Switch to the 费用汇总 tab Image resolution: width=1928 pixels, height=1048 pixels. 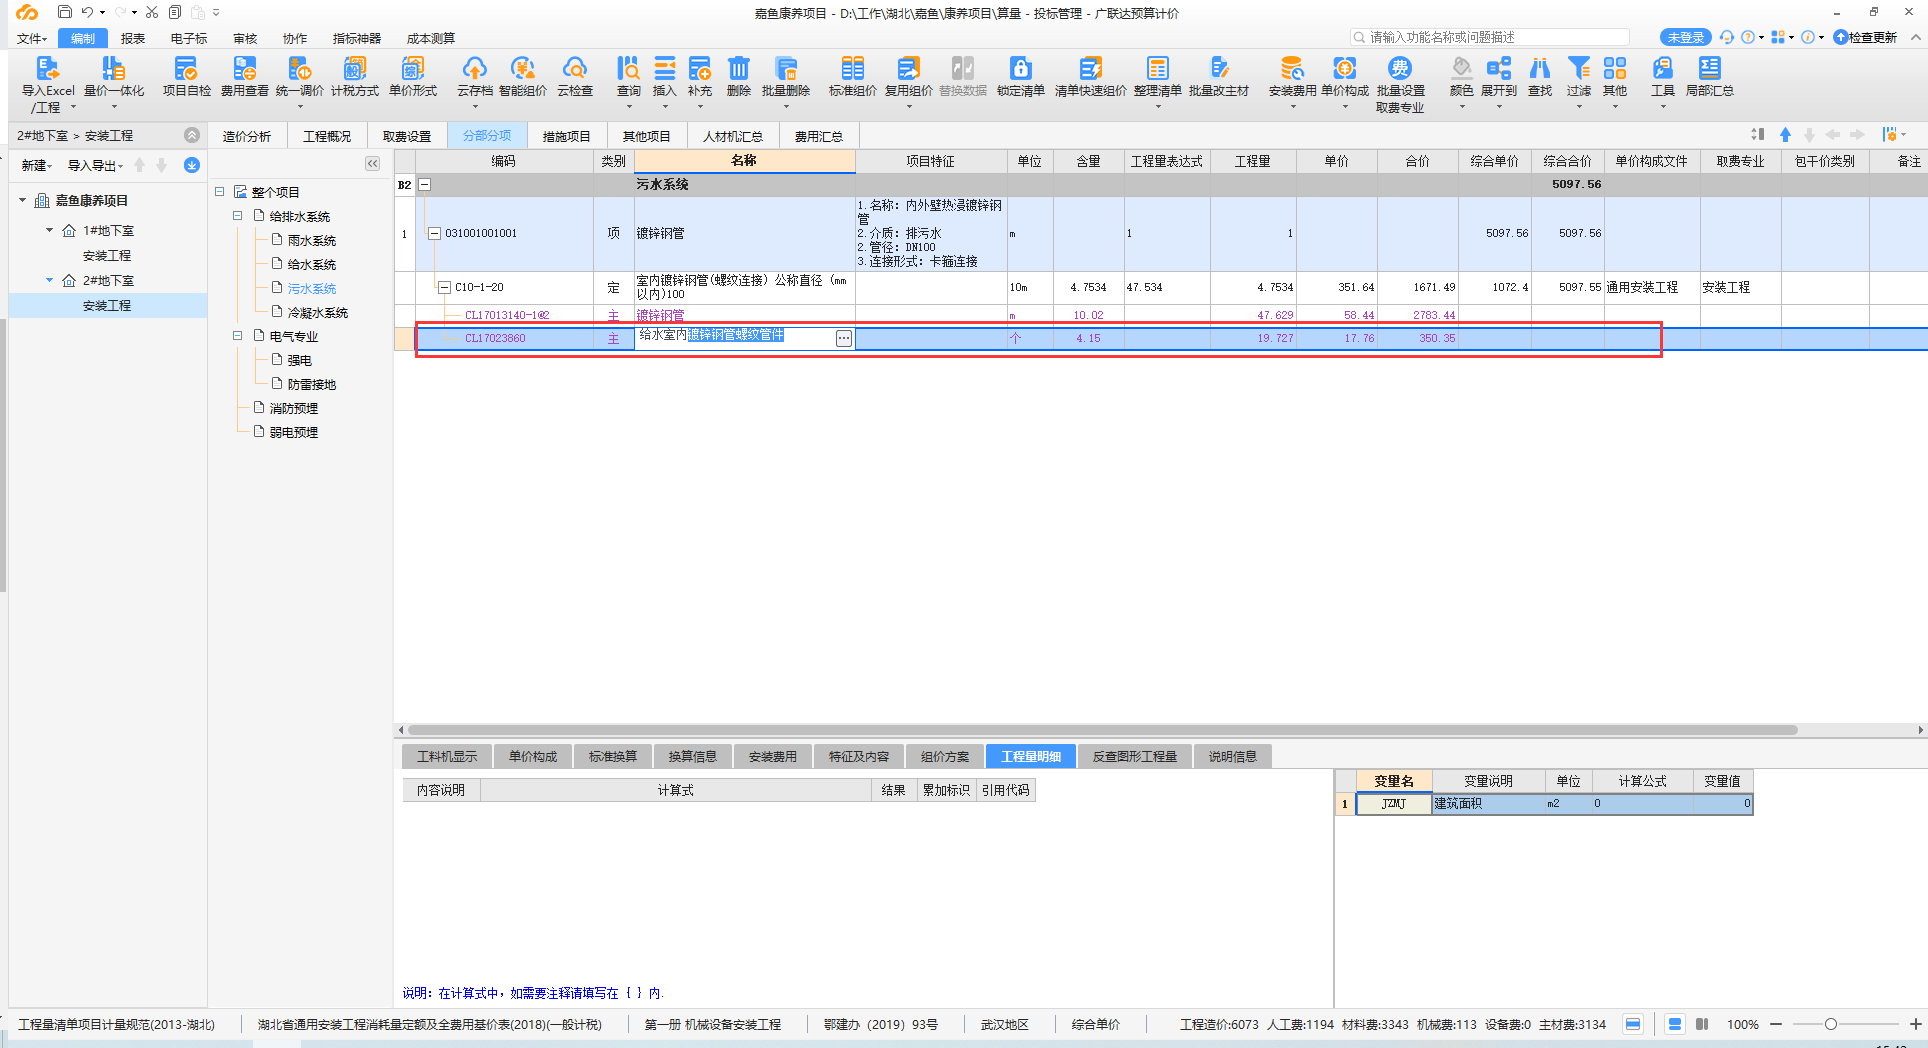click(819, 136)
